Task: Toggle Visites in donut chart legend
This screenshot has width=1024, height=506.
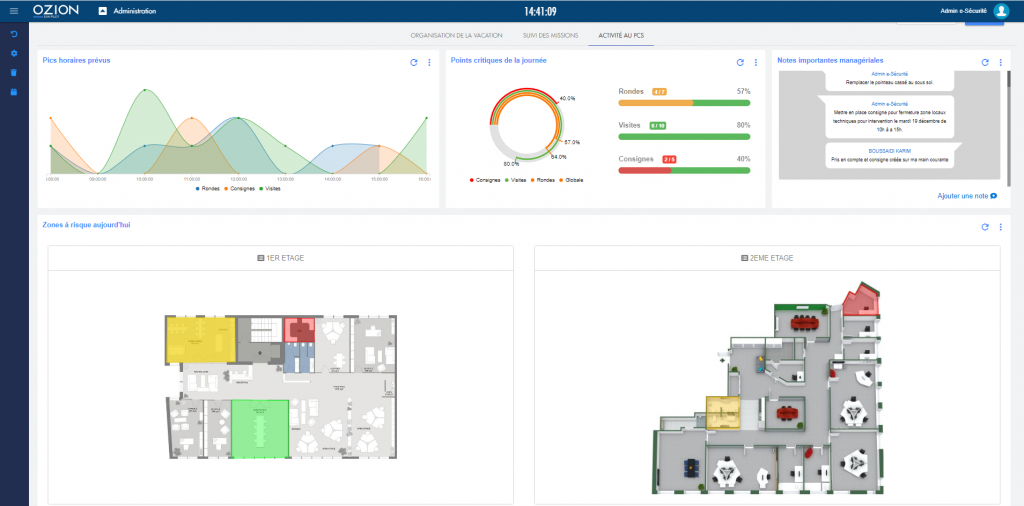Action: (517, 180)
